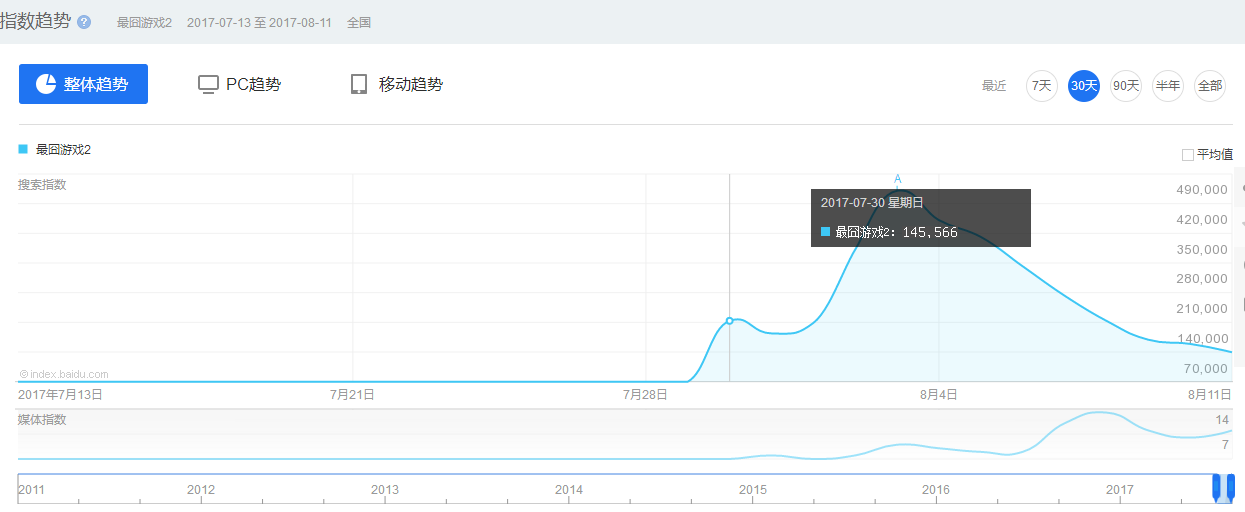Choose the 30天 time range
The image size is (1245, 512).
(1084, 86)
